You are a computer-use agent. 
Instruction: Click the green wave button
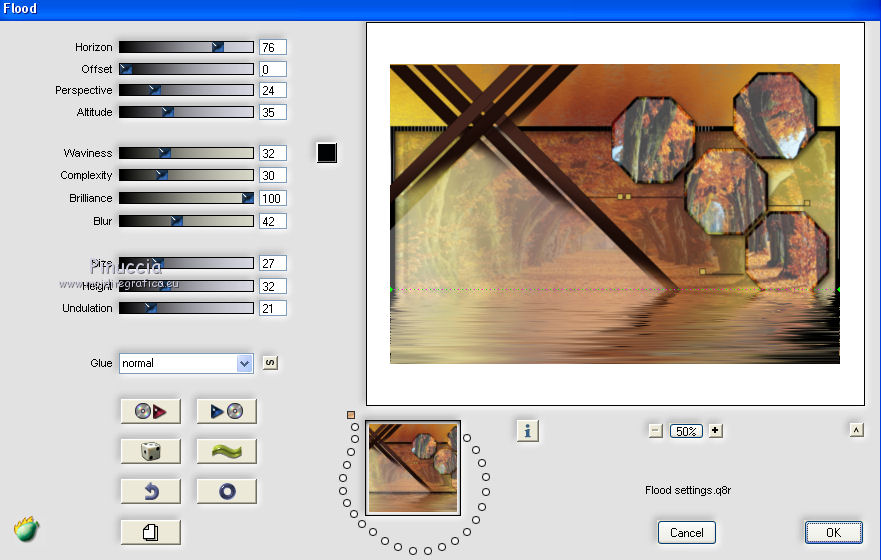tap(226, 451)
